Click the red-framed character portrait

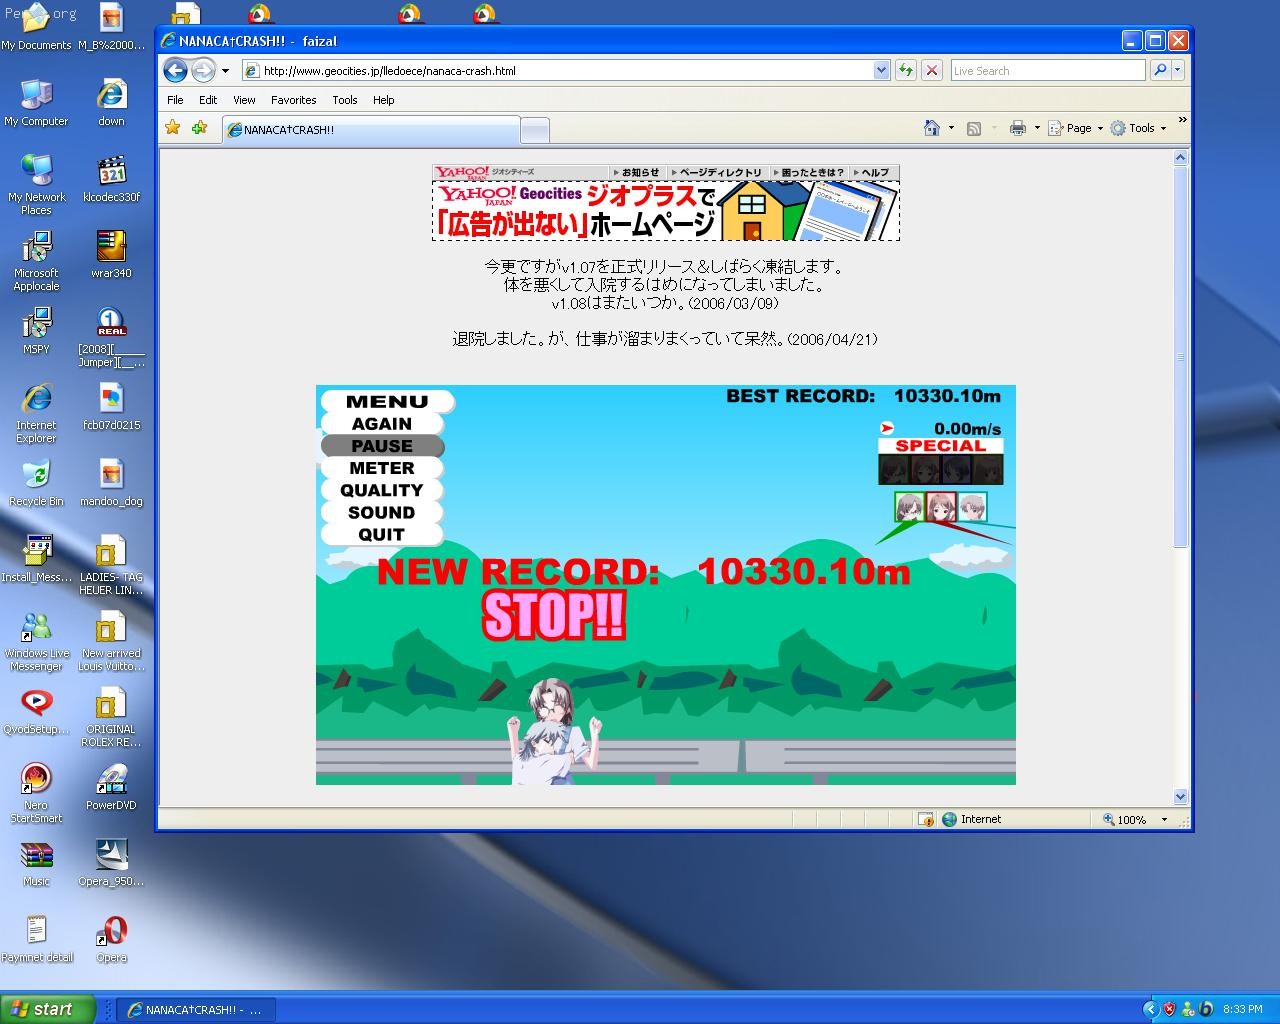[x=941, y=507]
